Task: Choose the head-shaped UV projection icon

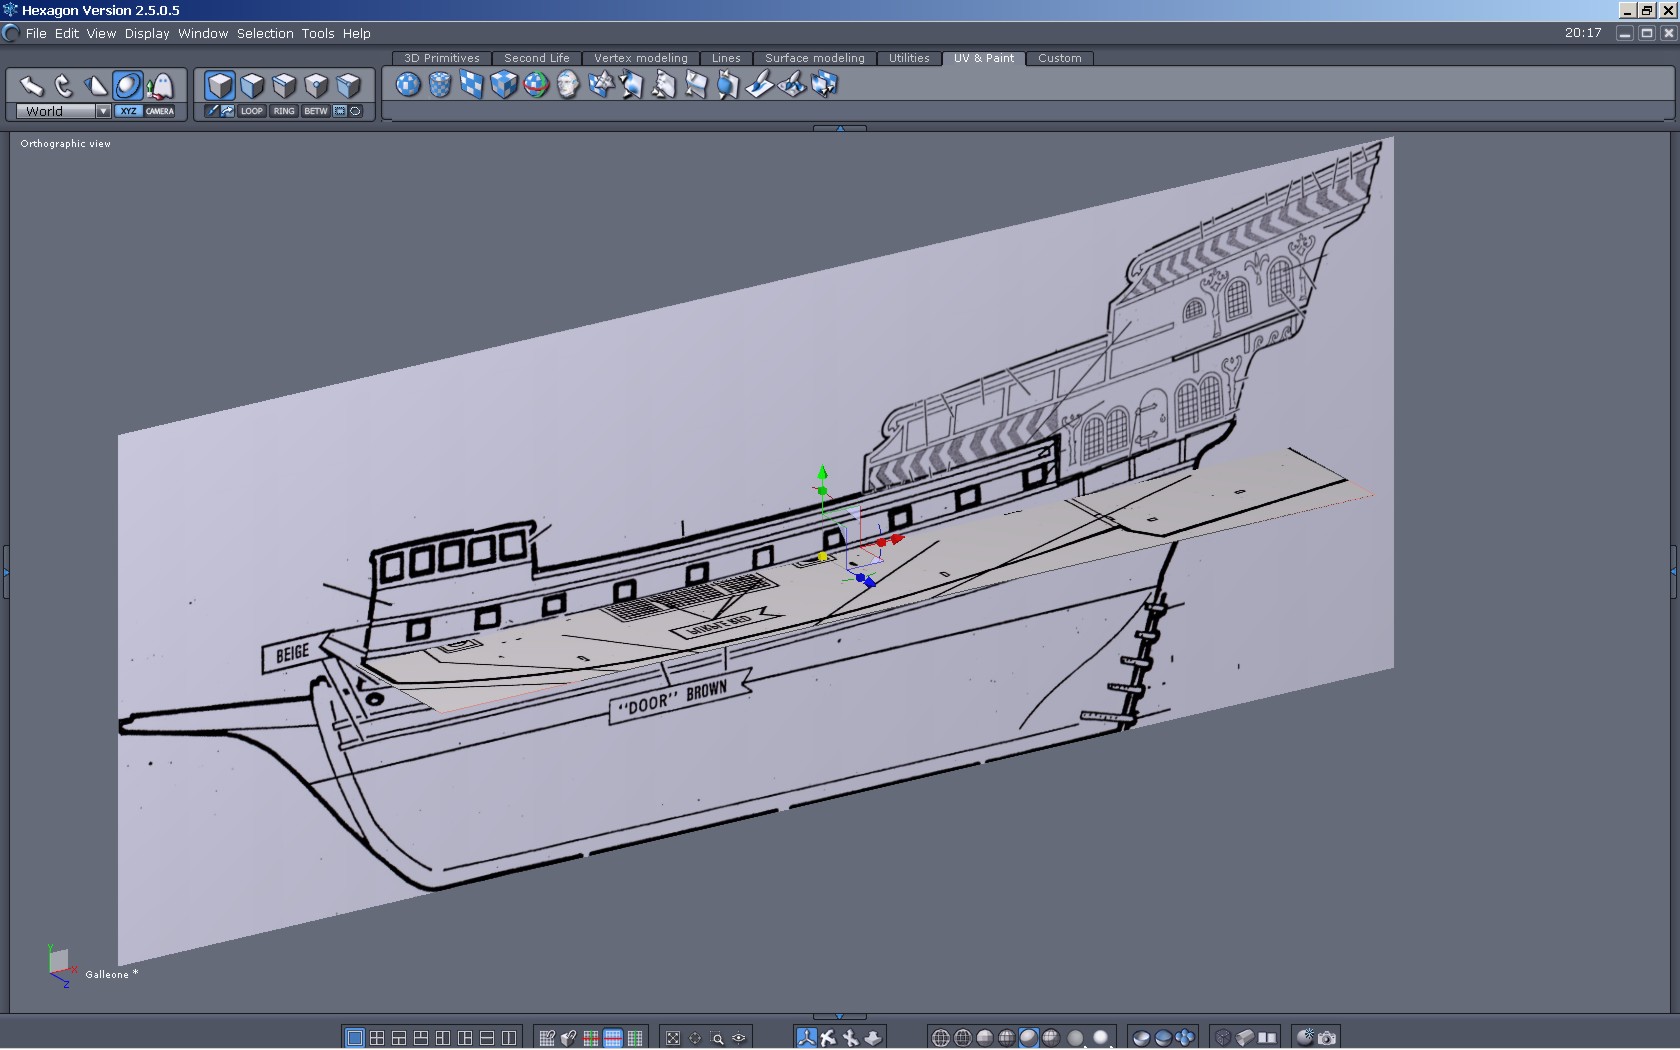Action: [x=568, y=85]
